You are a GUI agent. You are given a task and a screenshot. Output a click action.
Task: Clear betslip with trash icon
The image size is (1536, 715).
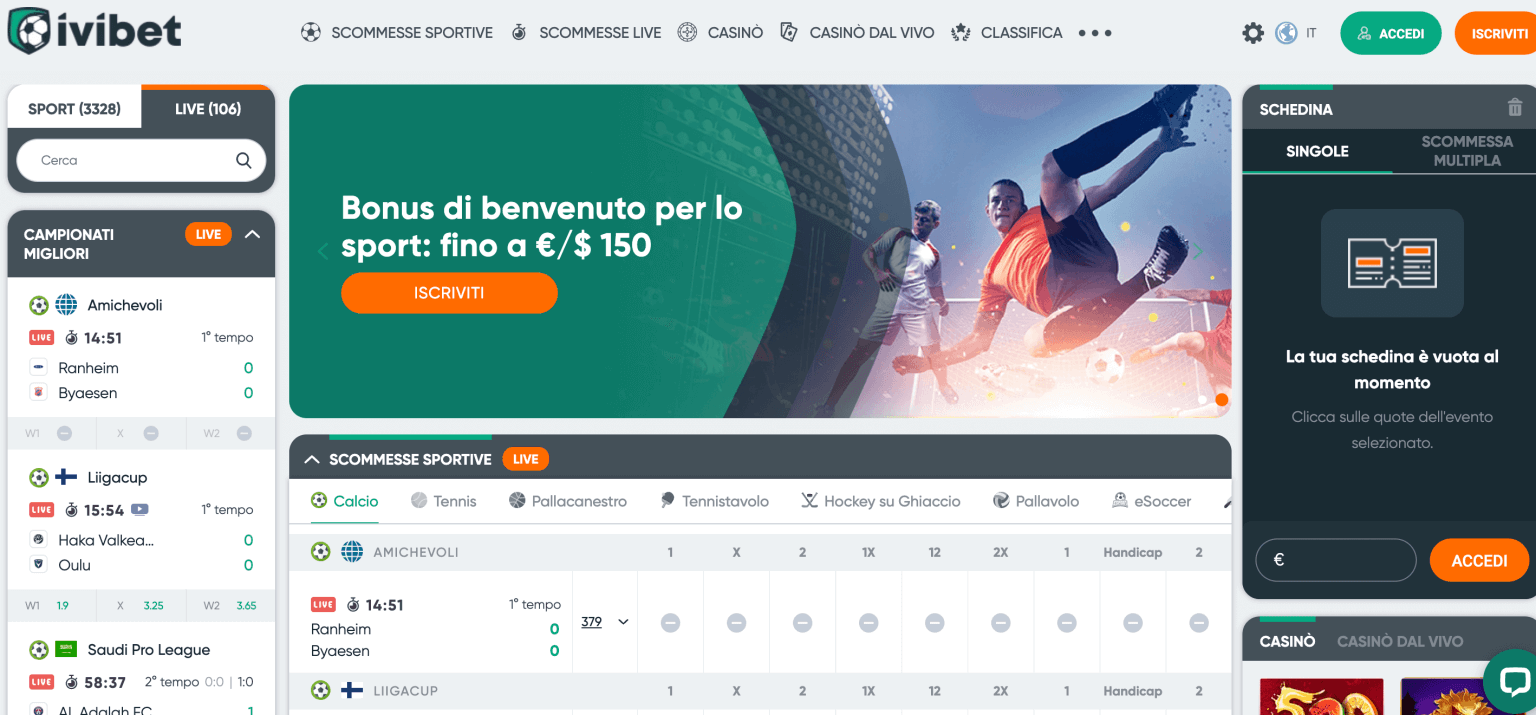click(1514, 107)
